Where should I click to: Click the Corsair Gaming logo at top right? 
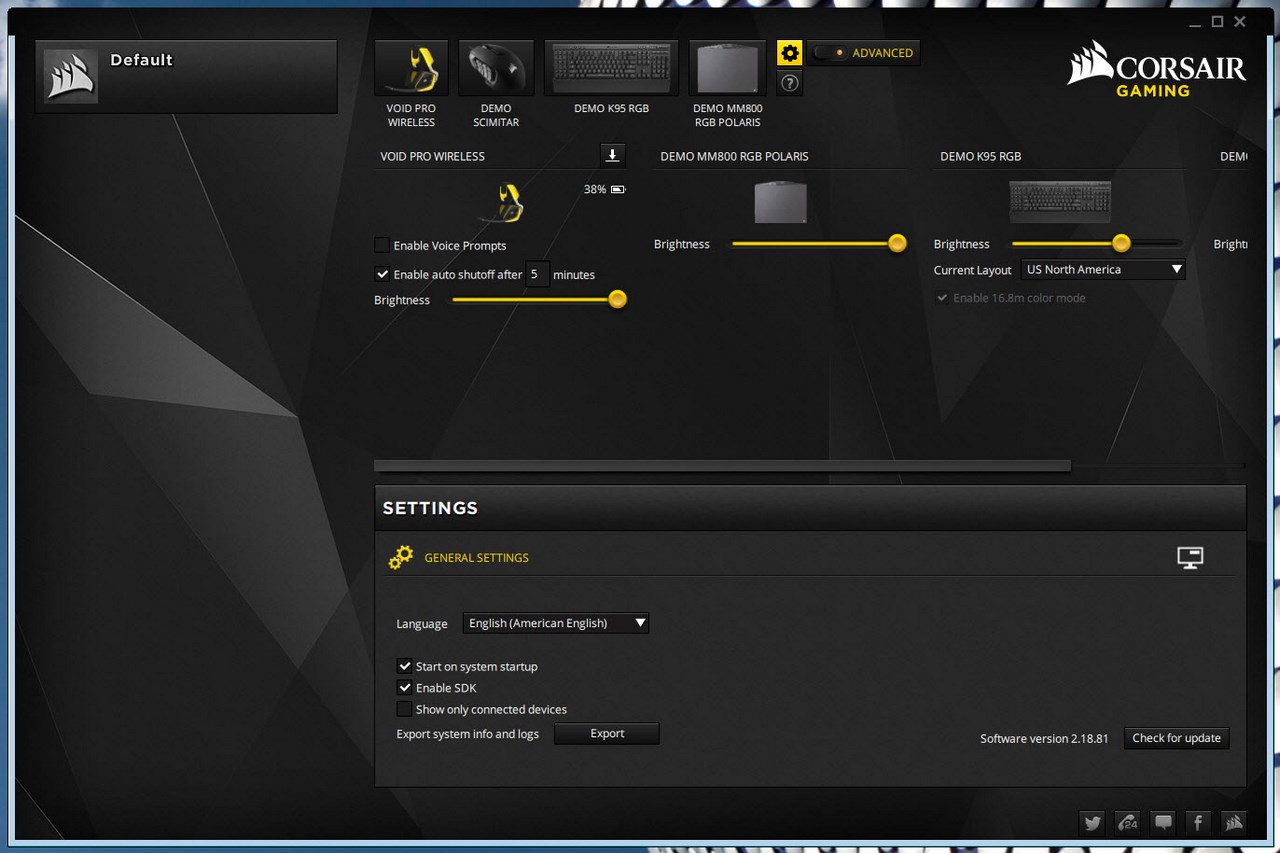[x=1157, y=69]
